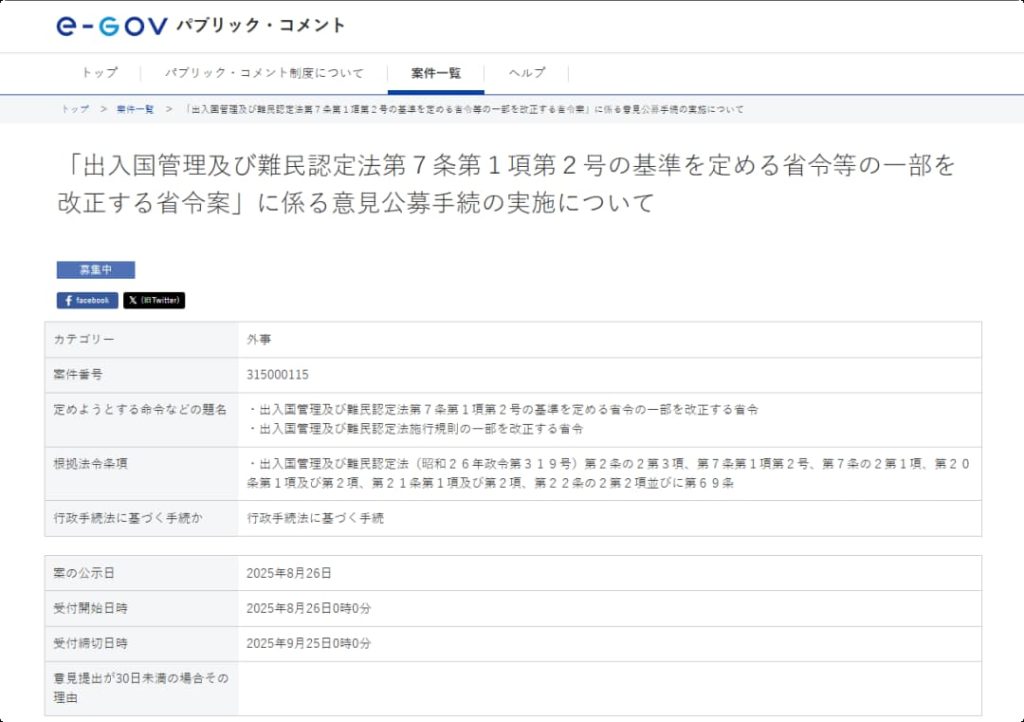
Task: Share this page on X (旧Twitter)
Action: click(x=154, y=300)
